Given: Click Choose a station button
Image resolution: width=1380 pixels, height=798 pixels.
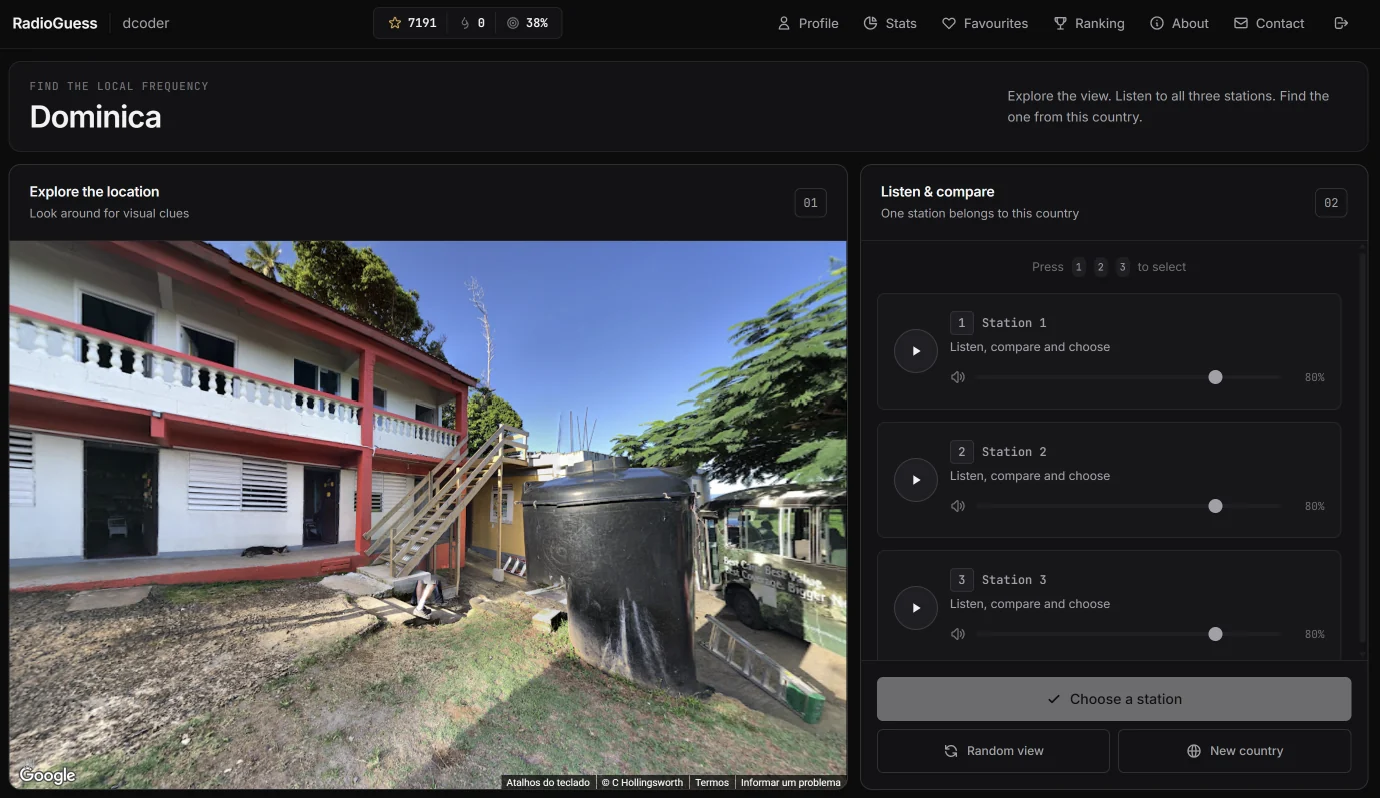Looking at the screenshot, I should [1114, 699].
